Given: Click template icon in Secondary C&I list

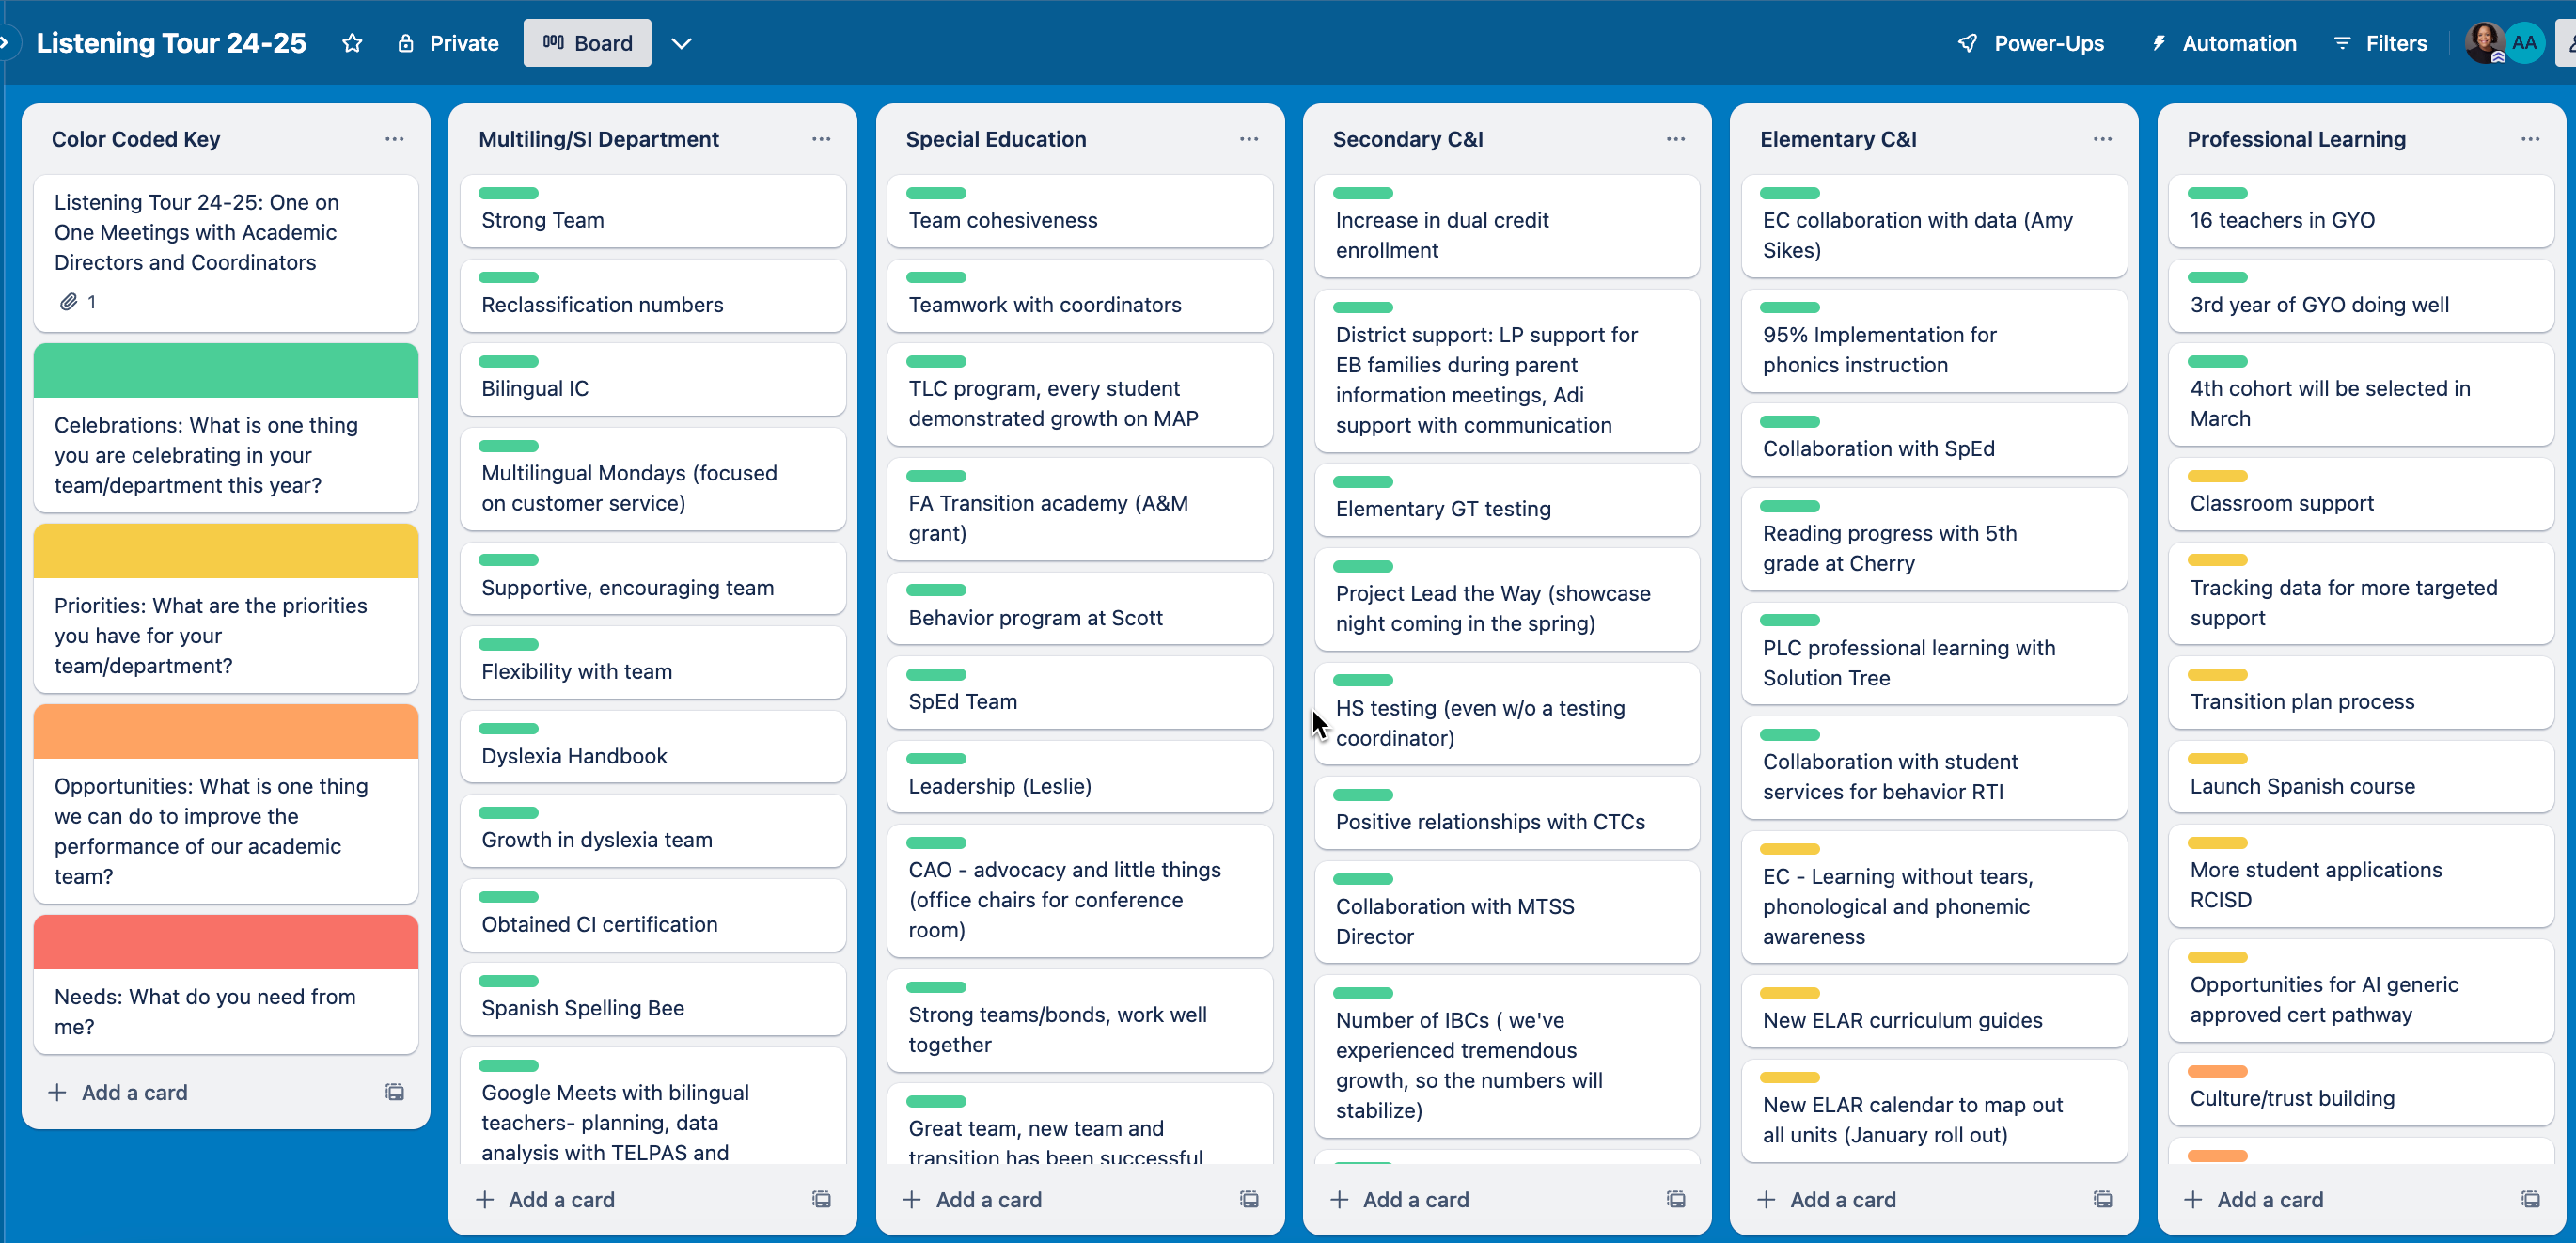Looking at the screenshot, I should click(1676, 1199).
